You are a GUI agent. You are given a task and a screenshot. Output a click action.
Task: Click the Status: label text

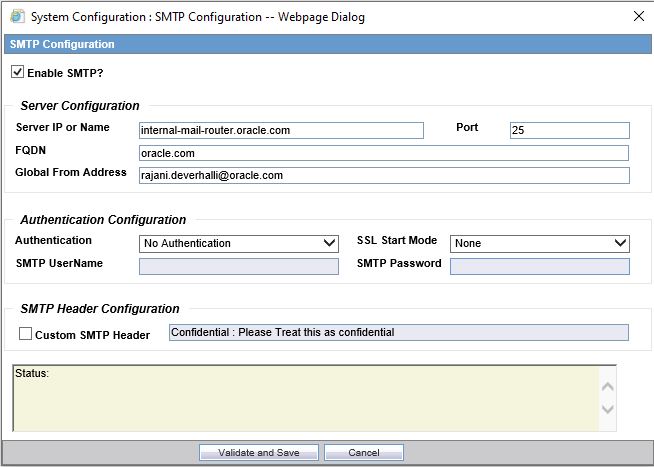pos(32,373)
